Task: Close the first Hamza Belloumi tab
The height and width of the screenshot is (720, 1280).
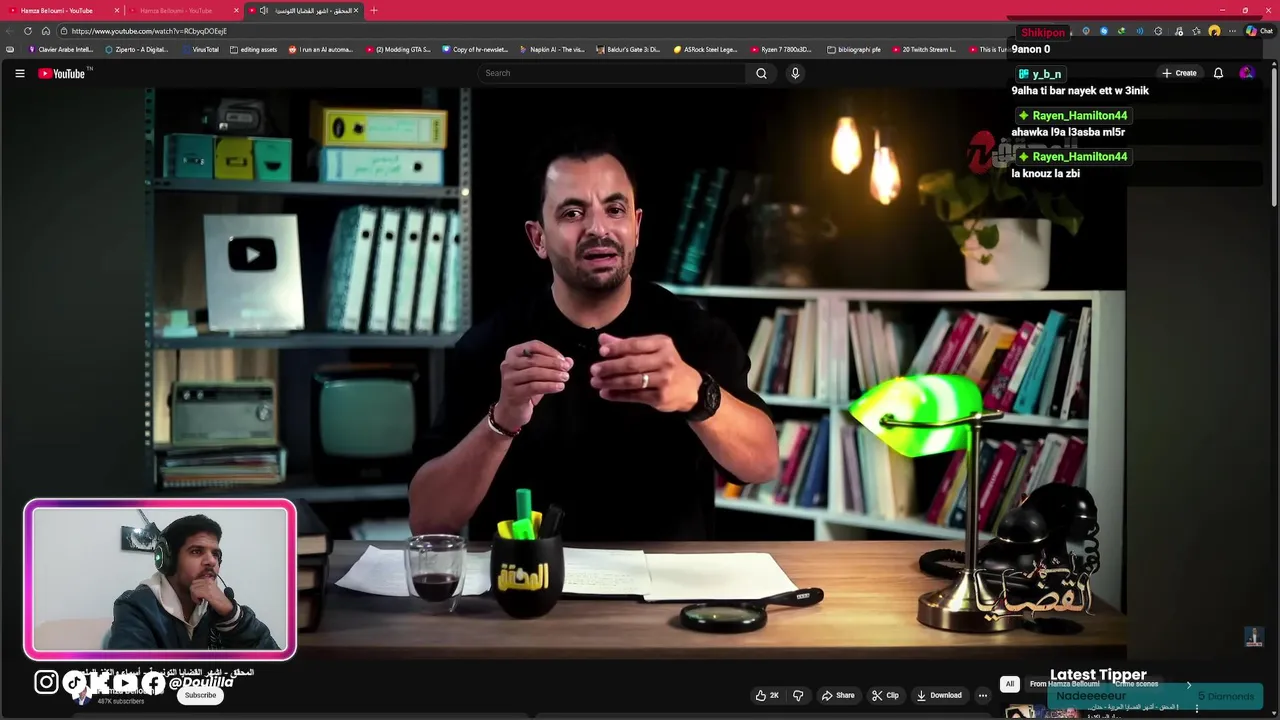Action: [x=116, y=10]
